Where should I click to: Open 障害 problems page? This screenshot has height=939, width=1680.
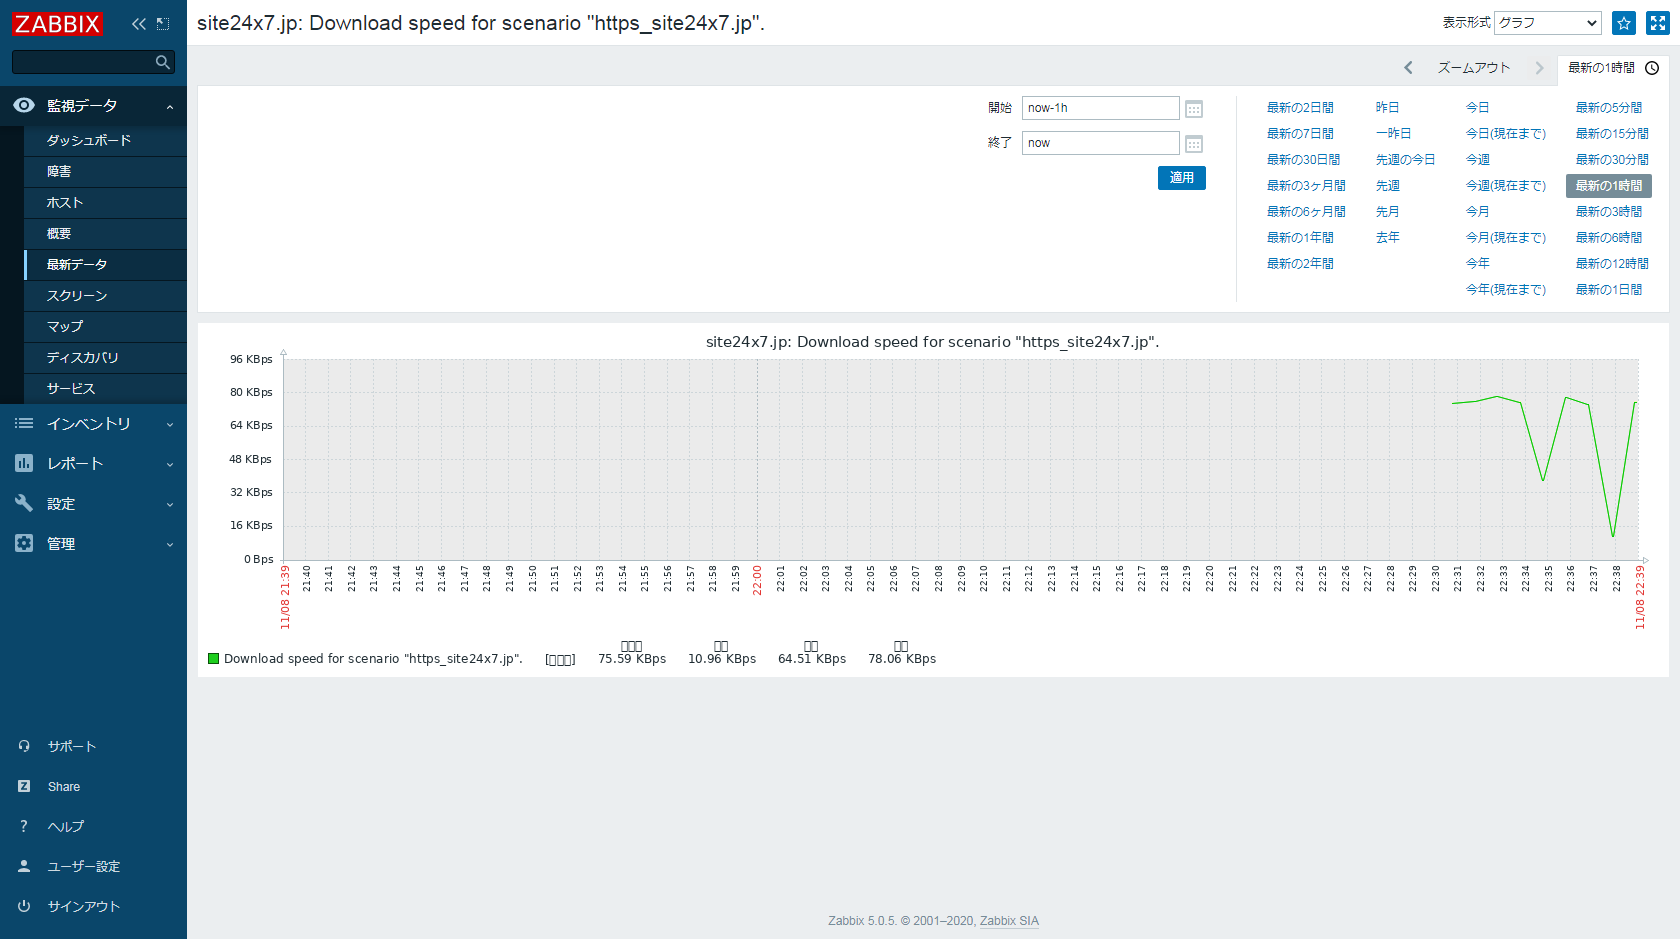[105, 172]
